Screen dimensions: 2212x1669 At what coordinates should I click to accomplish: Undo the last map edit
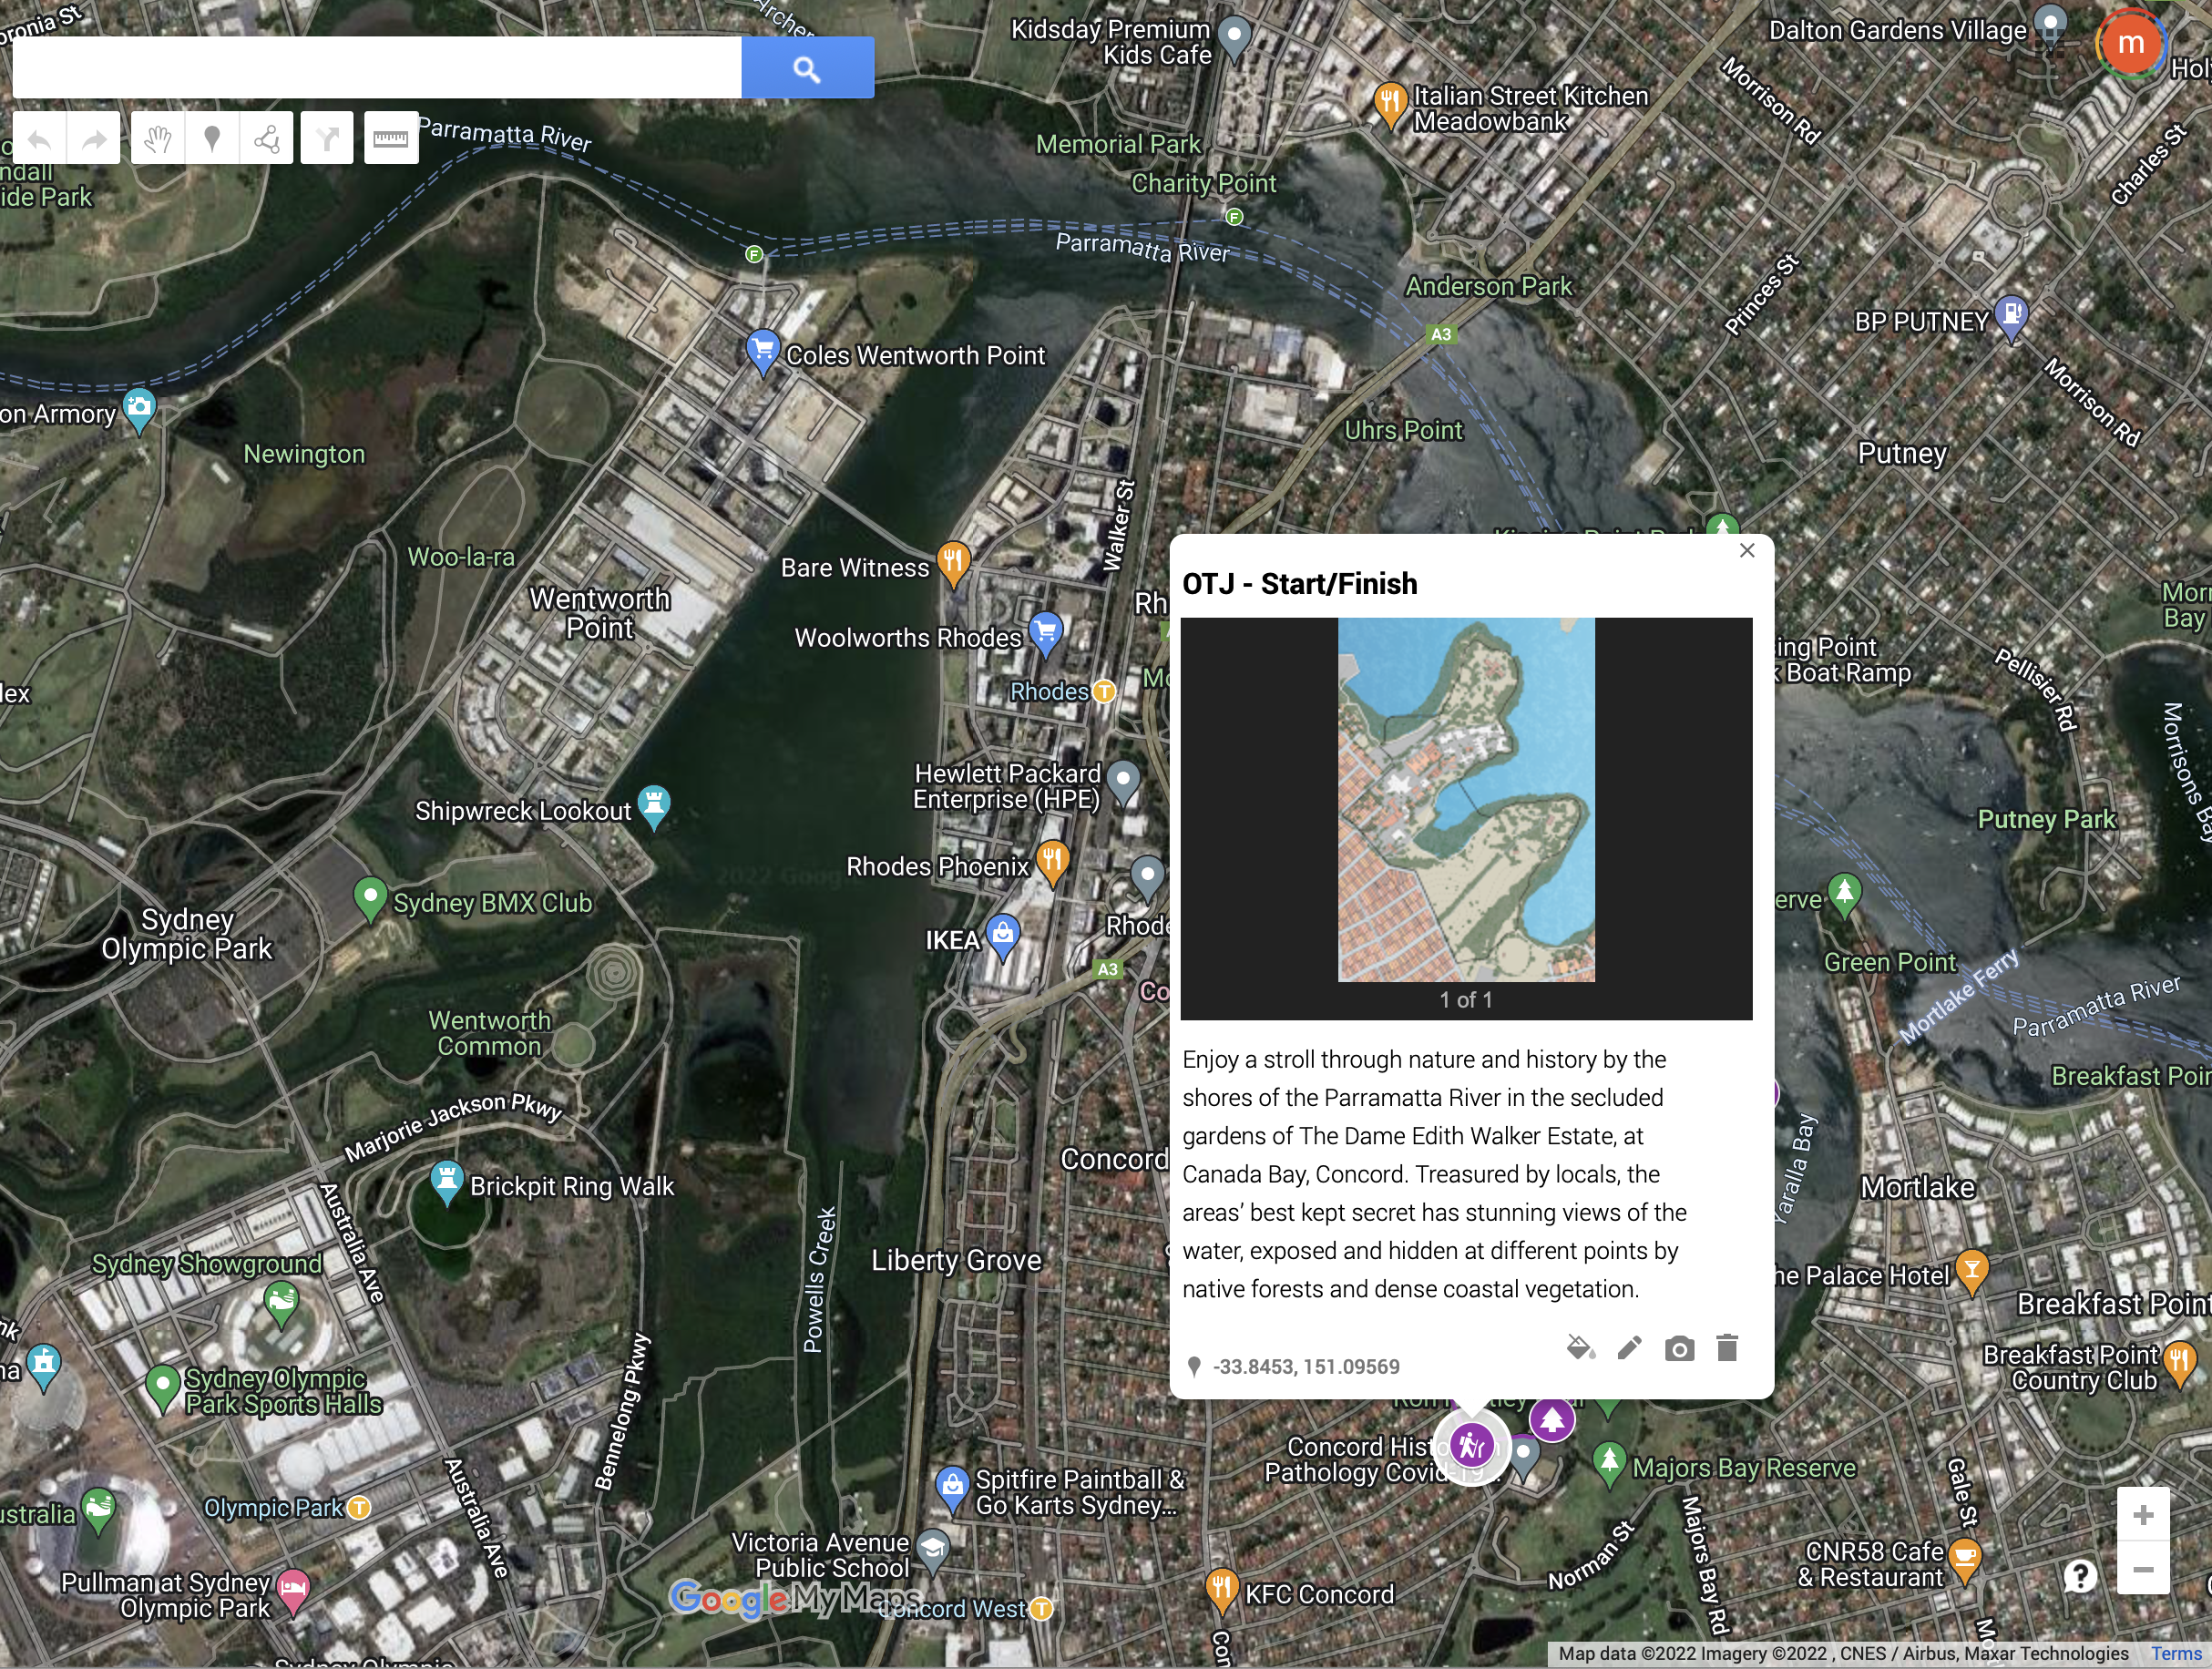(x=40, y=138)
